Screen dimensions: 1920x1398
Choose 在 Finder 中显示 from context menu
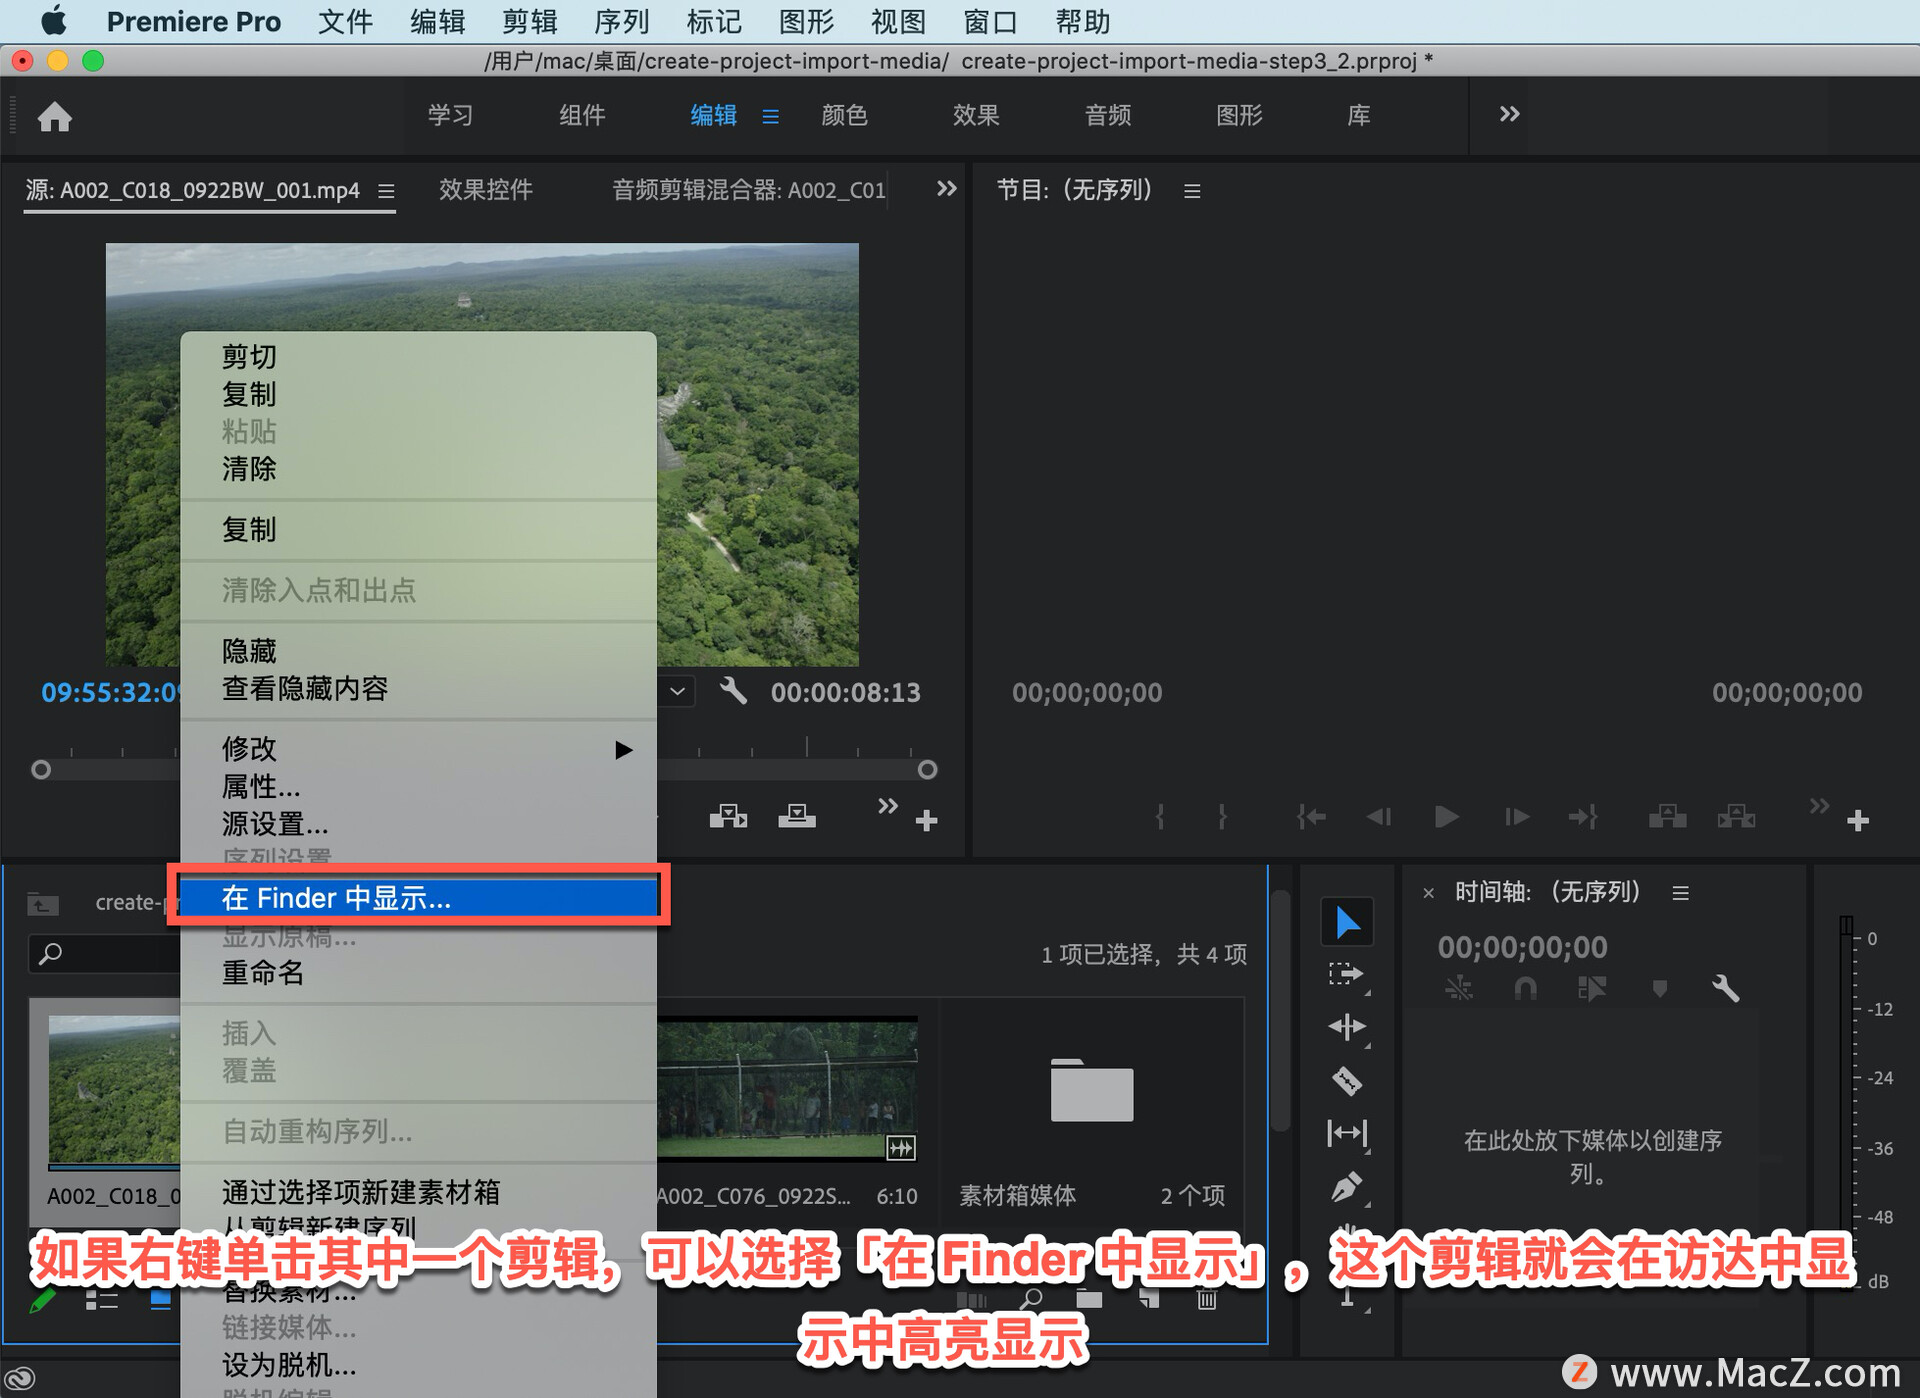coord(418,897)
